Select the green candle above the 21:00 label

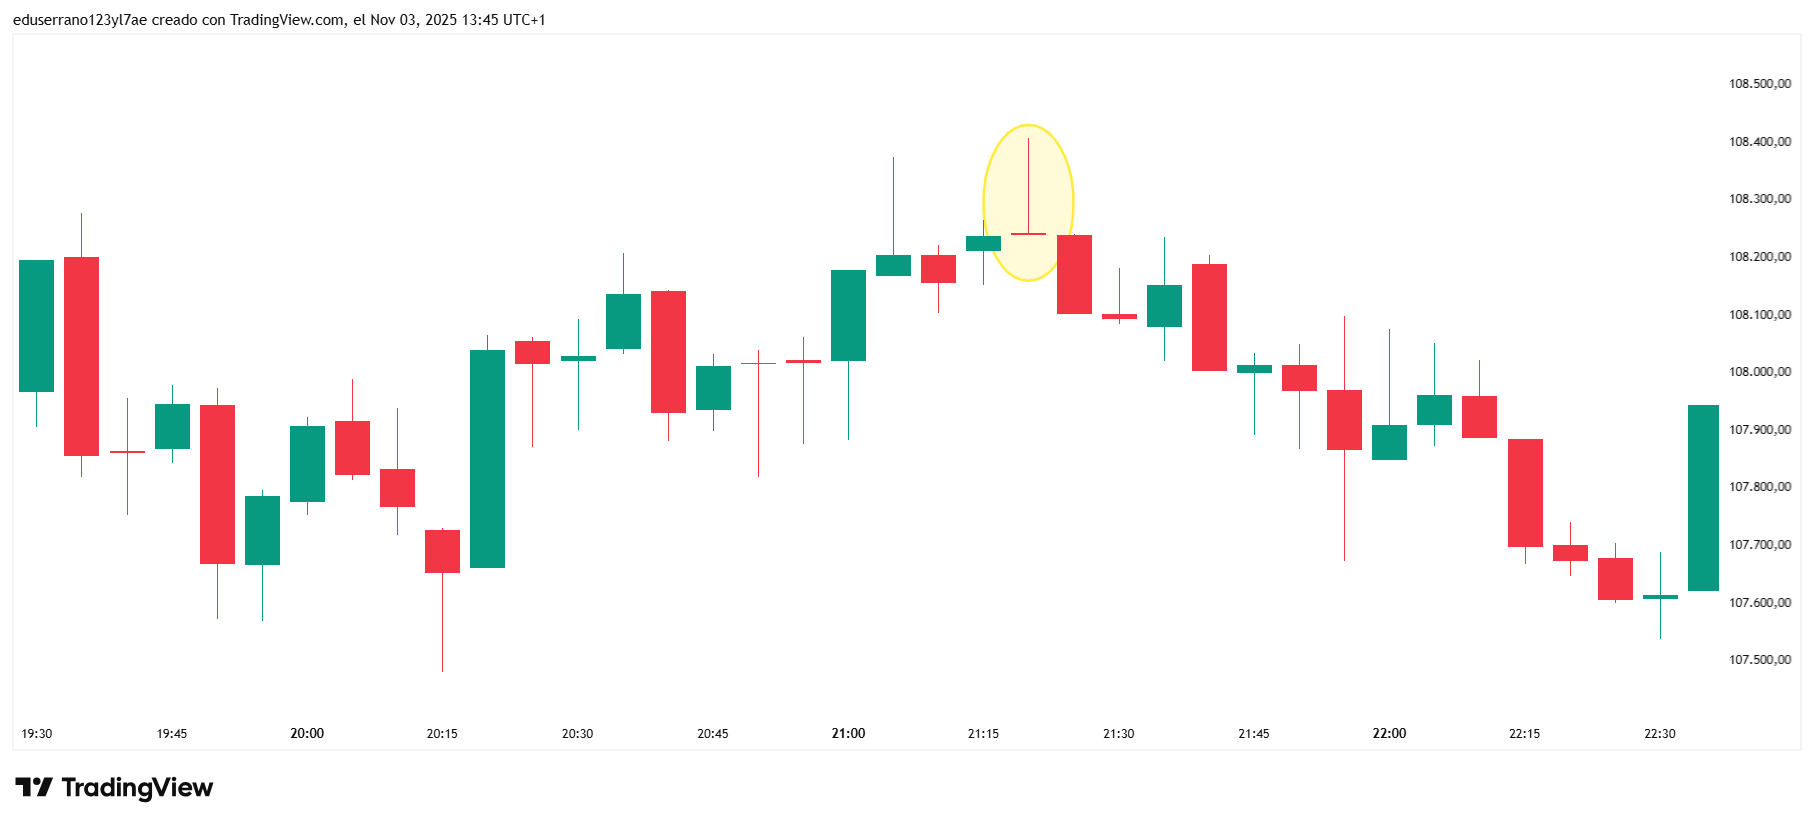[x=848, y=315]
